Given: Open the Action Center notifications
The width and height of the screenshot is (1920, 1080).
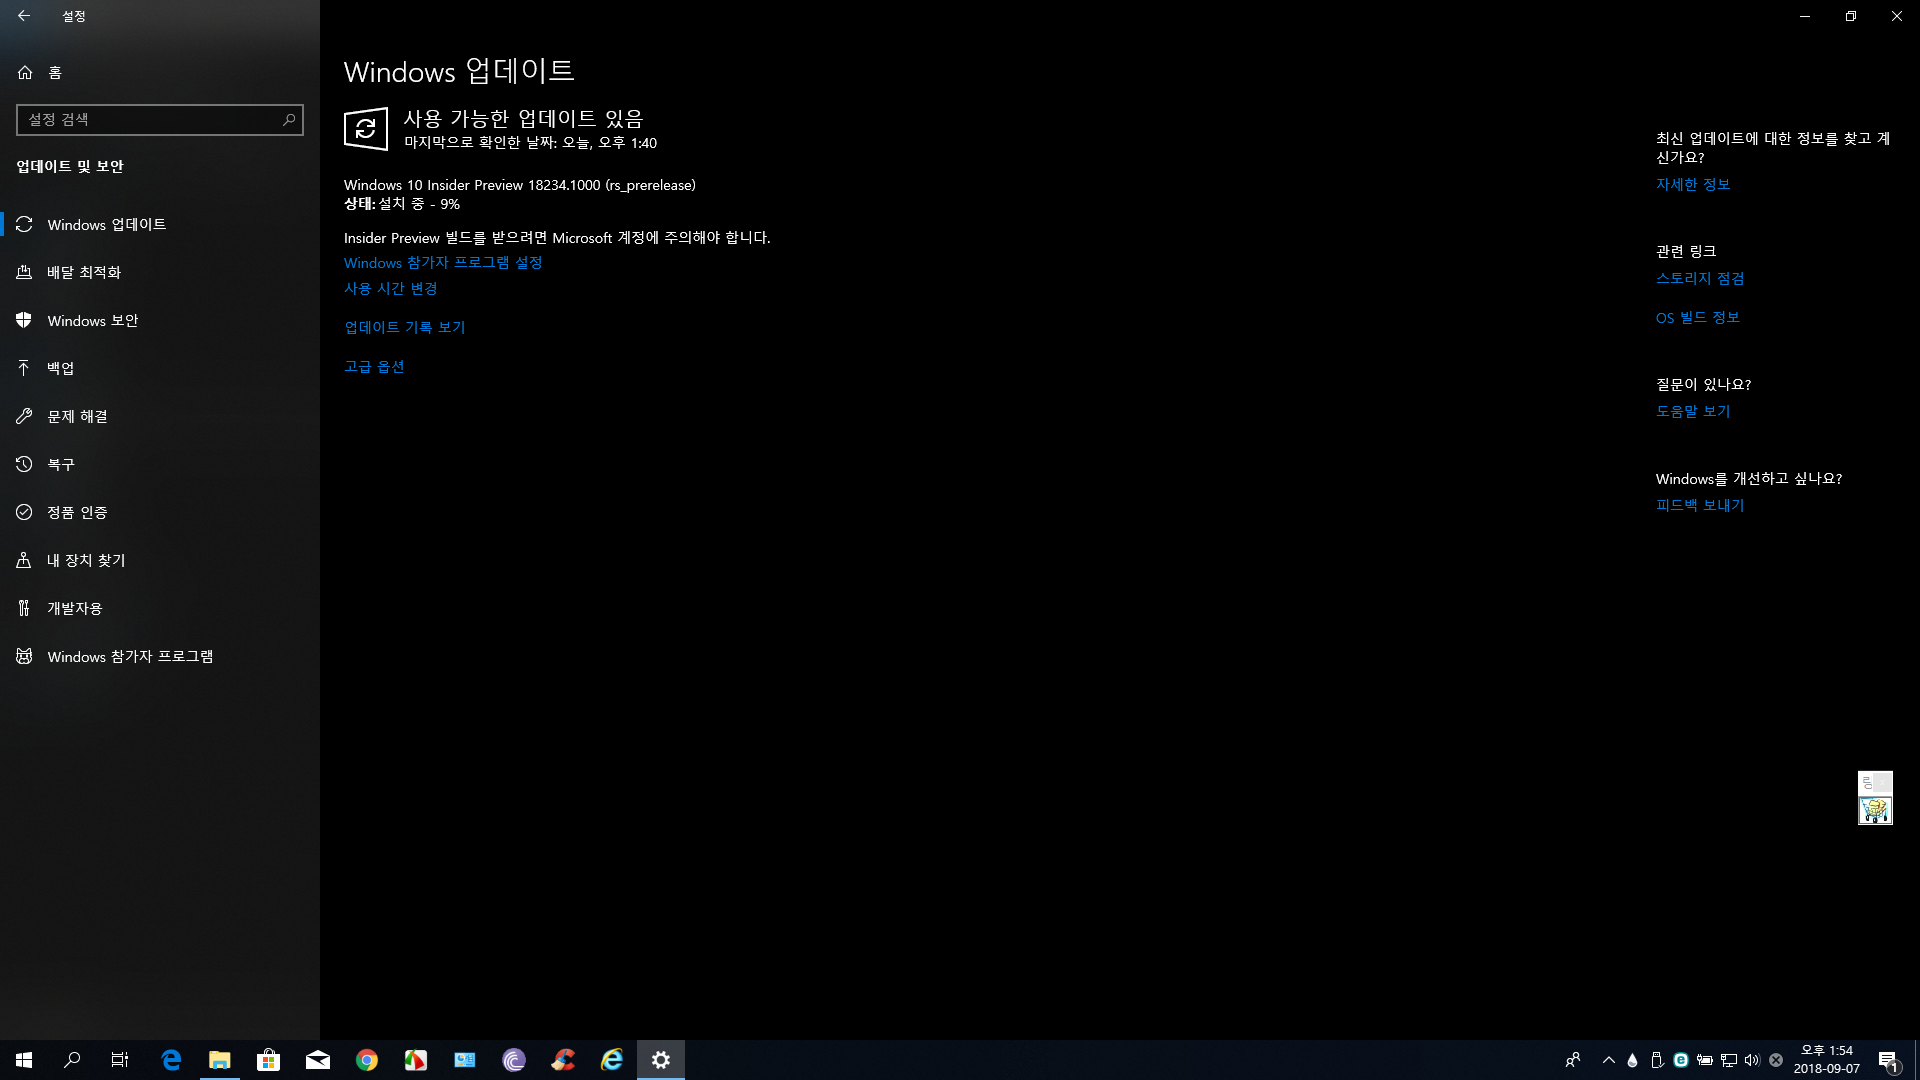Looking at the screenshot, I should tap(1888, 1060).
